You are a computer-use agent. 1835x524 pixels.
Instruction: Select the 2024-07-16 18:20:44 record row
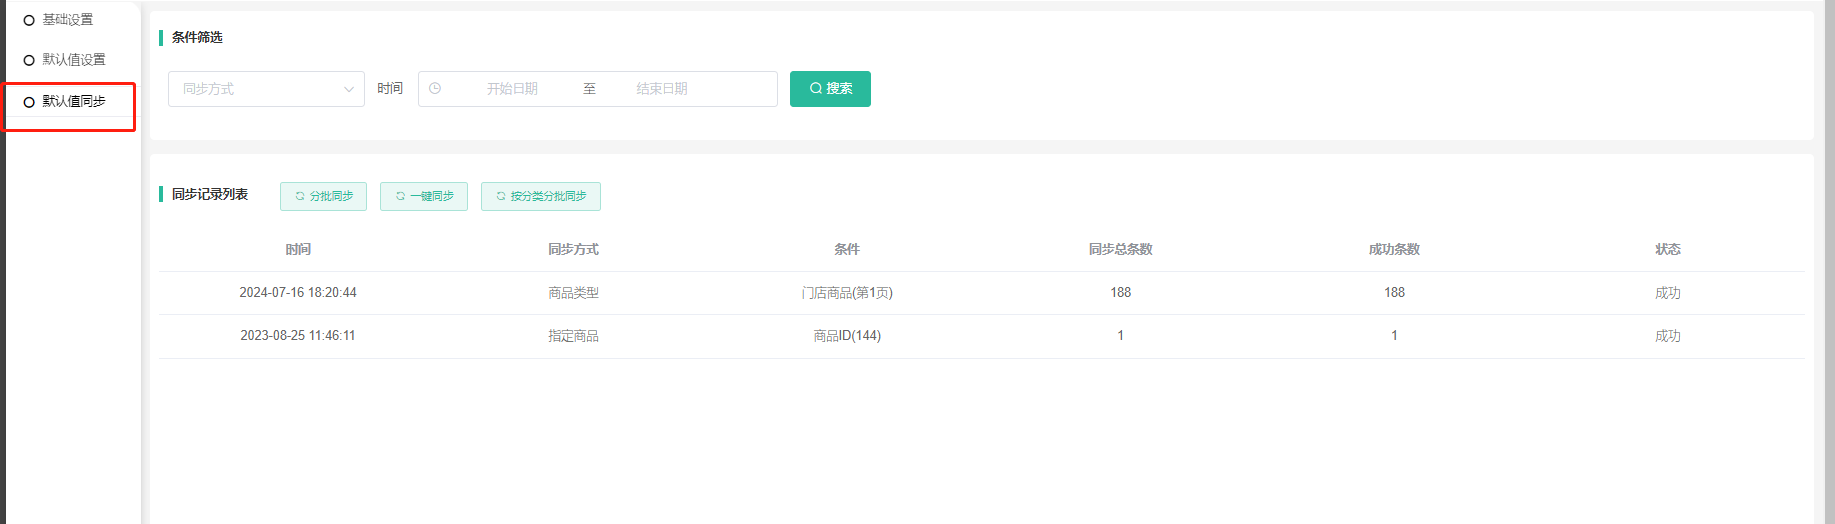(298, 293)
